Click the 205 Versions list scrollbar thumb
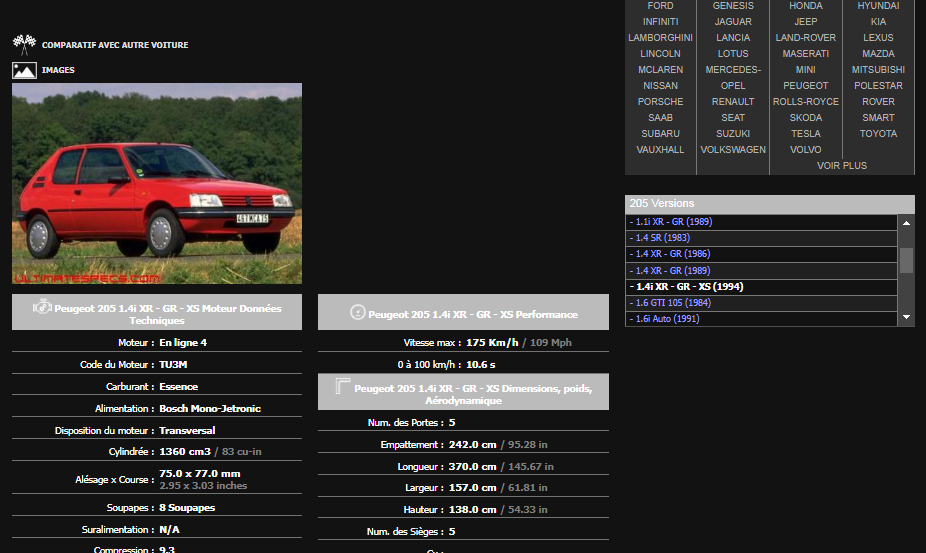The height and width of the screenshot is (553, 926). click(x=906, y=261)
